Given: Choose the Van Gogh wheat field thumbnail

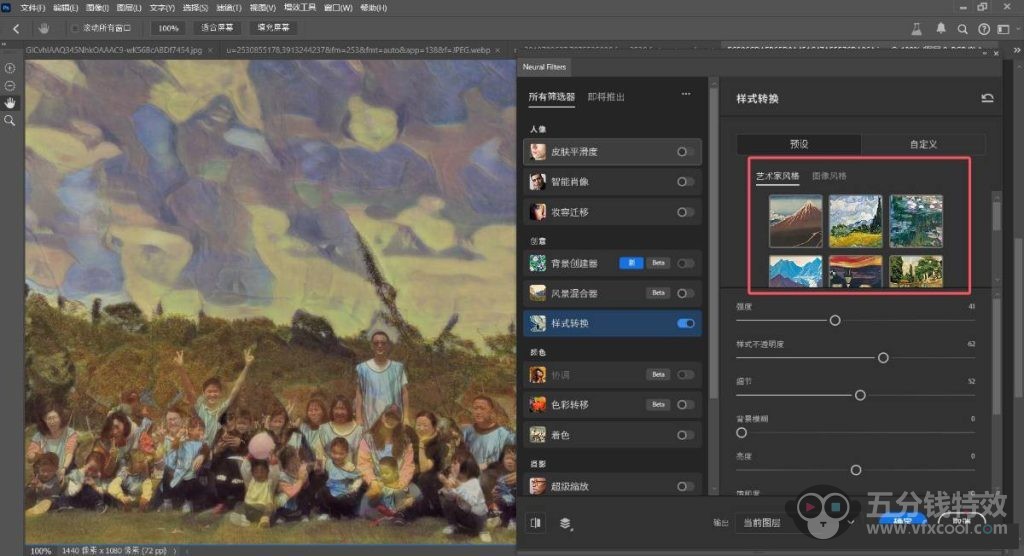Looking at the screenshot, I should (856, 221).
